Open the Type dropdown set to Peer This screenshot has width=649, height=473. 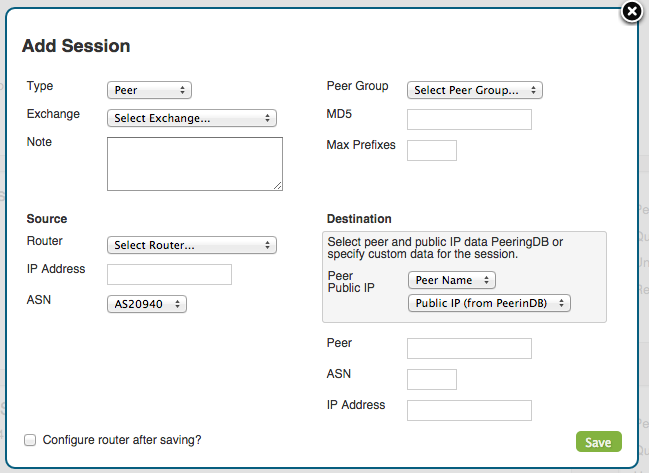pos(149,90)
